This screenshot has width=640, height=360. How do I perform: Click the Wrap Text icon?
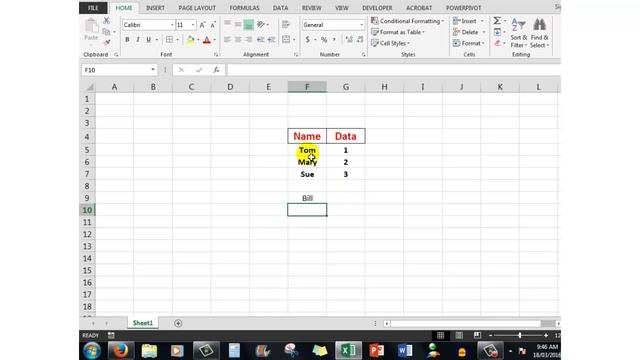tap(286, 24)
